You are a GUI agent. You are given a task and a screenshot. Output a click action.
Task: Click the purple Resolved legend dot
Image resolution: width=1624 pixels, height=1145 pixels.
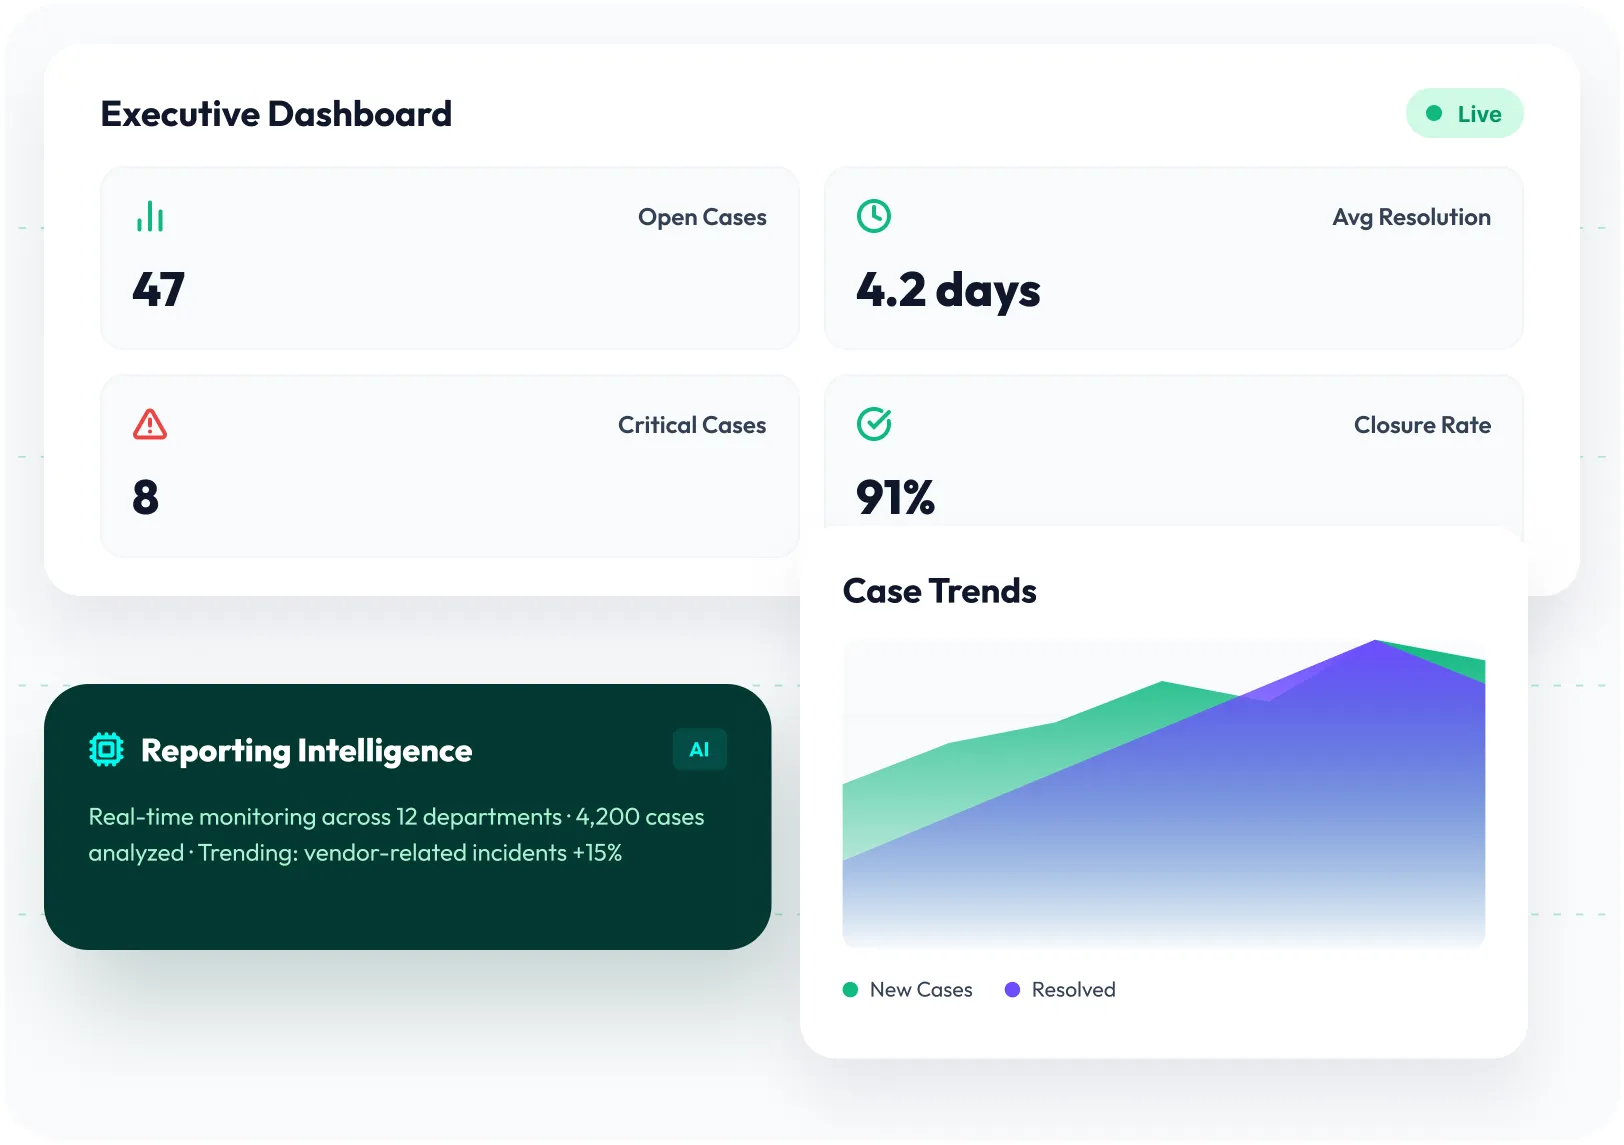coord(1012,989)
